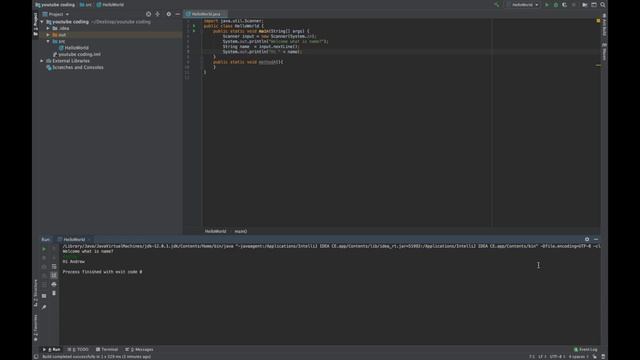This screenshot has width=640, height=360.
Task: Click youtube coding in the navigation bar
Action: point(56,5)
